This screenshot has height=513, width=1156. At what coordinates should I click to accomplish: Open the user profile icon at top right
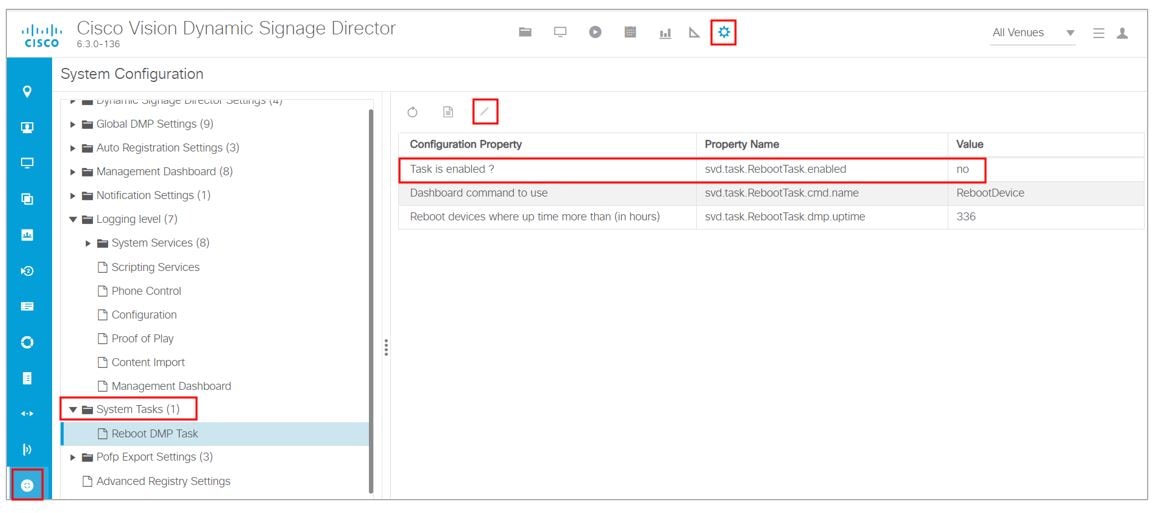1122,33
